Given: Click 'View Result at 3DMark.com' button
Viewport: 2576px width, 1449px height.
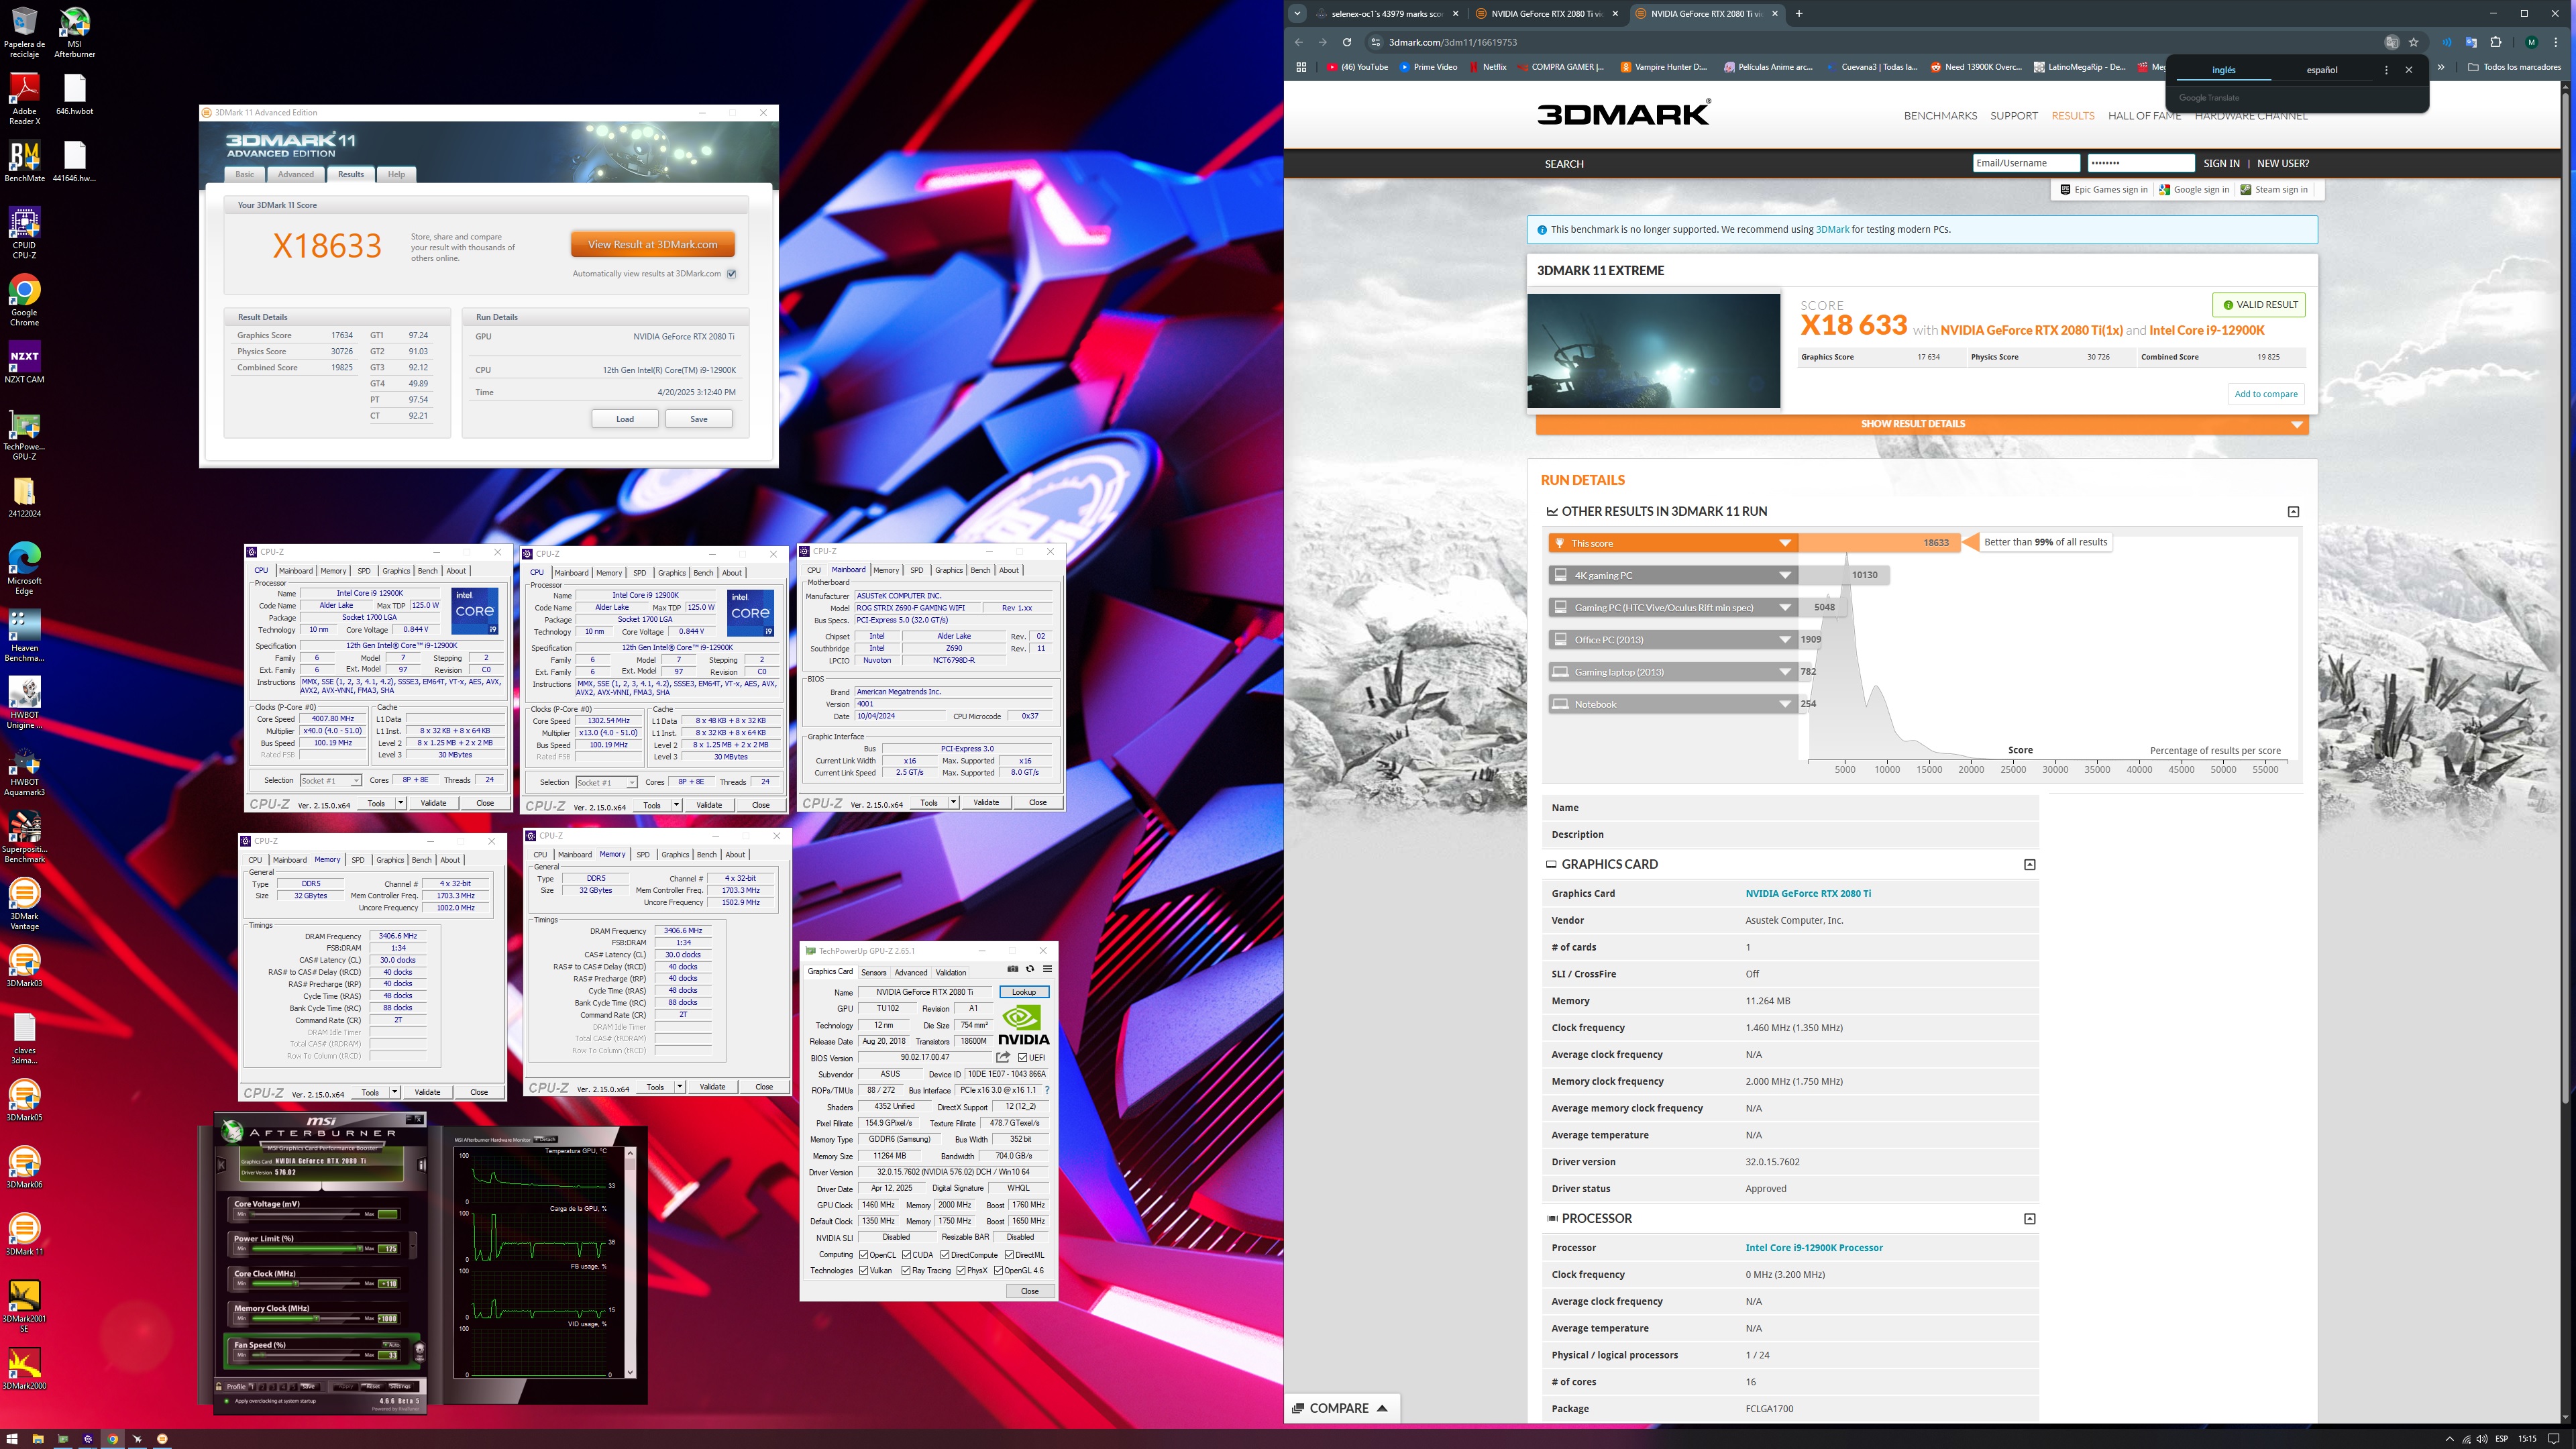Looking at the screenshot, I should coord(652,244).
